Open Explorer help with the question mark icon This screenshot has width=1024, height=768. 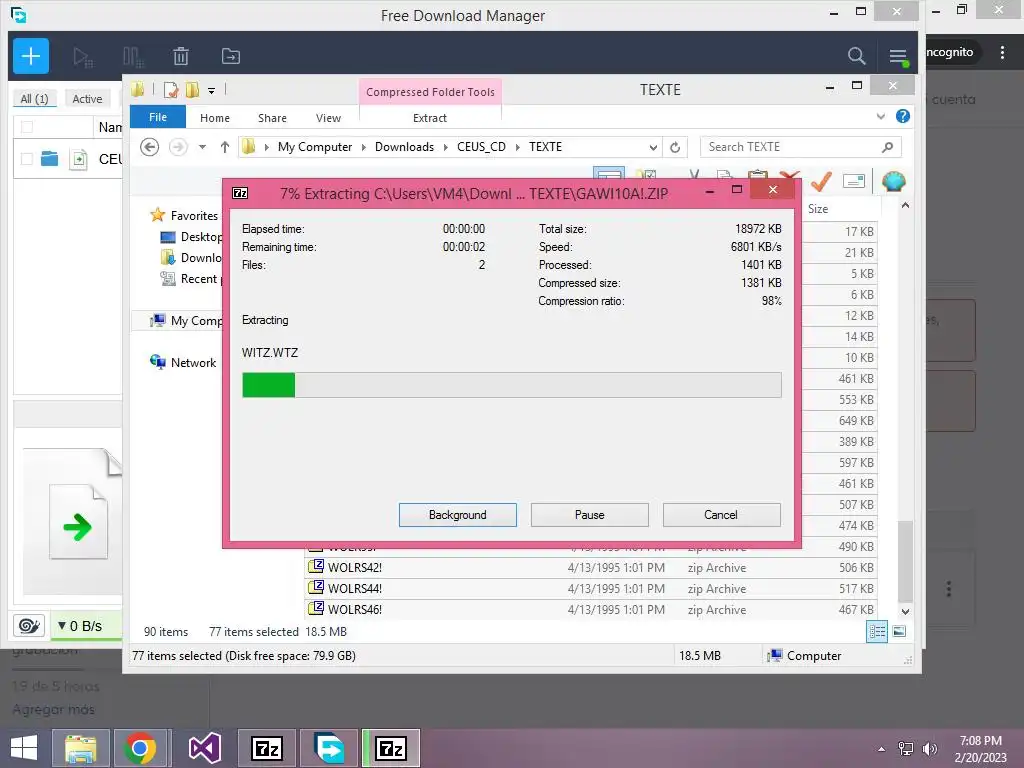(903, 116)
